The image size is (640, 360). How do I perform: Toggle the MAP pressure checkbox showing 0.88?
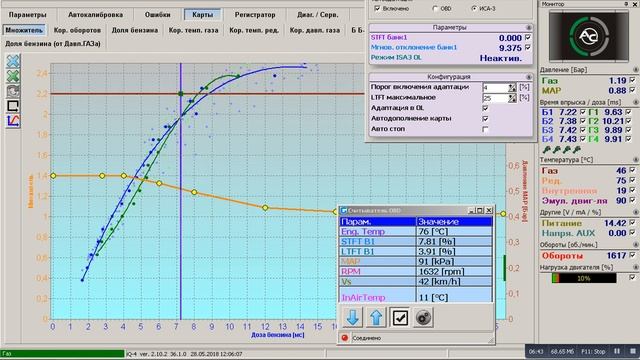pos(632,90)
